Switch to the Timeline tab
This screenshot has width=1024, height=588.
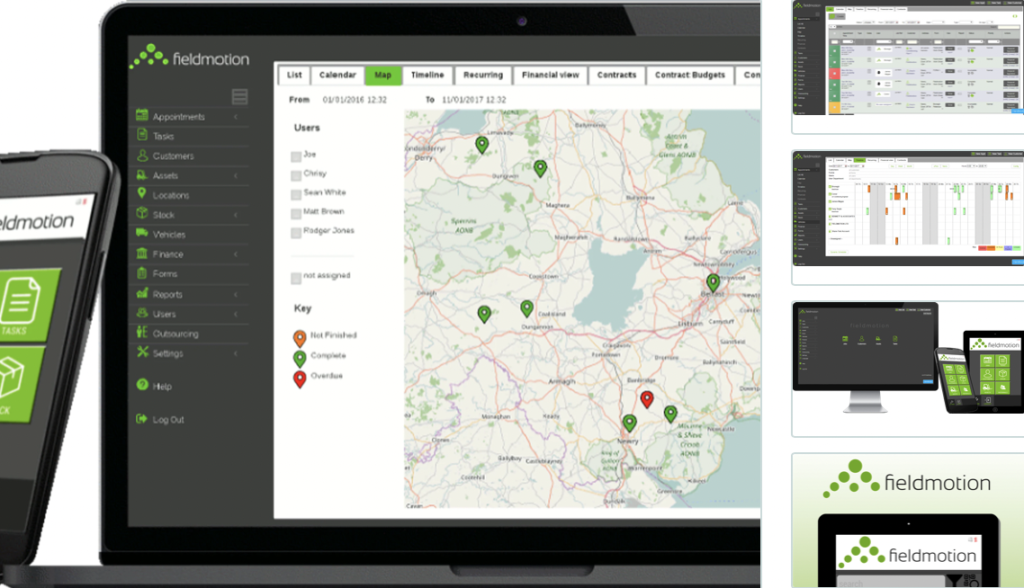[x=428, y=75]
